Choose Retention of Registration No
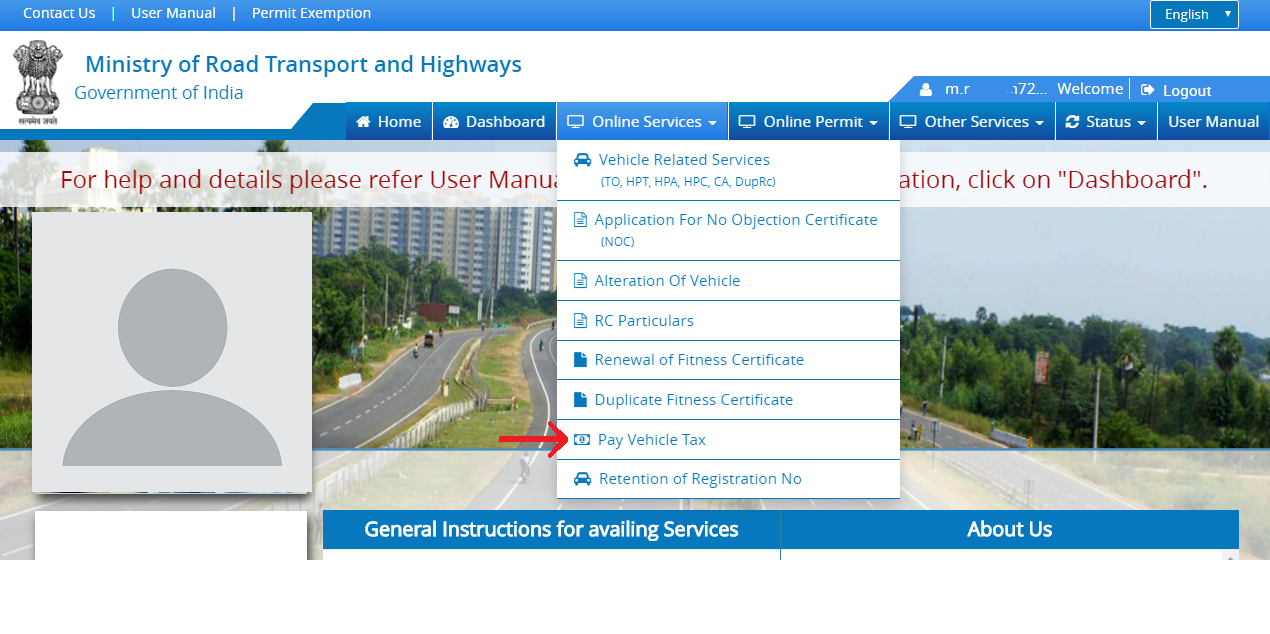Viewport: 1270px width, 634px height. tap(728, 479)
